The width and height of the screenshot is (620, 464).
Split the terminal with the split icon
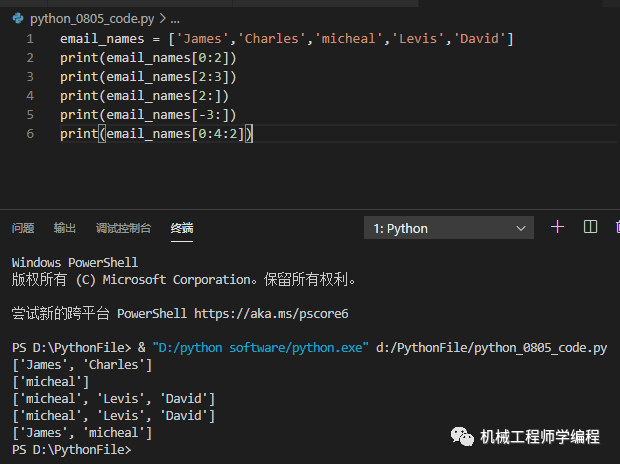(x=590, y=227)
